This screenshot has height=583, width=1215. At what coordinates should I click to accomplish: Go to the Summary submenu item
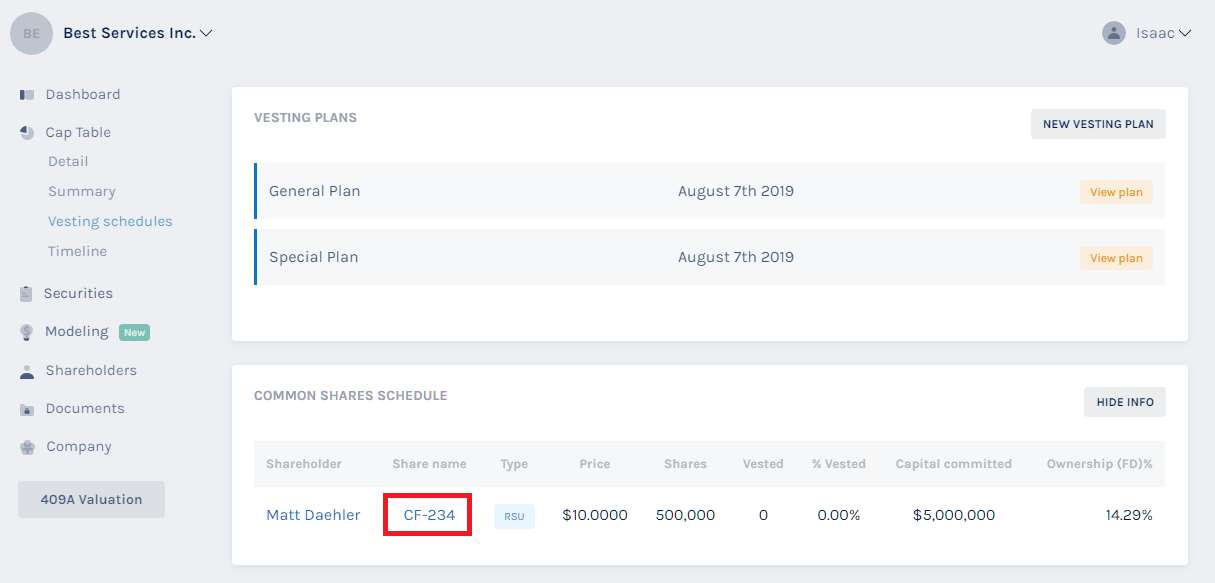click(x=82, y=192)
